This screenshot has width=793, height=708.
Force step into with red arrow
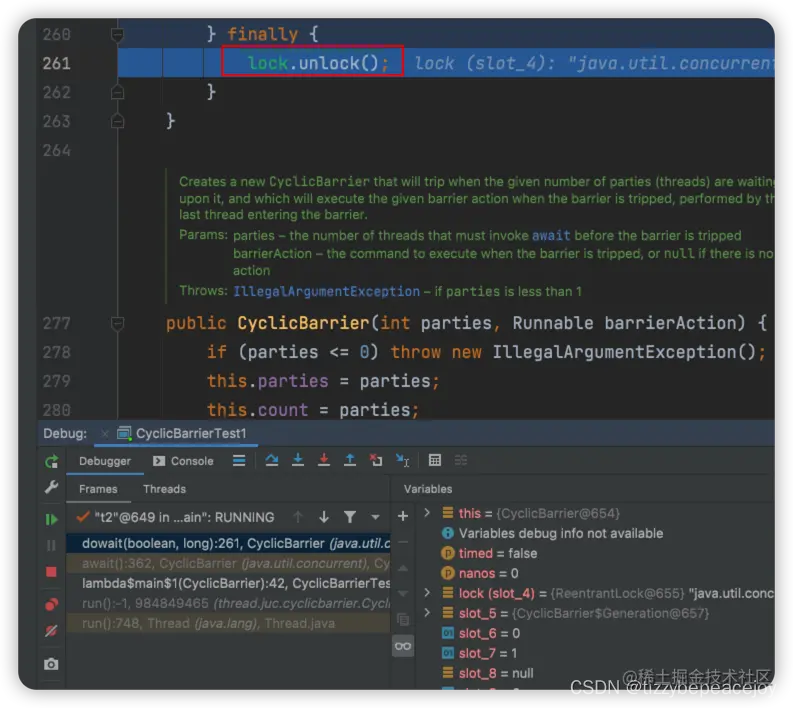(x=324, y=460)
